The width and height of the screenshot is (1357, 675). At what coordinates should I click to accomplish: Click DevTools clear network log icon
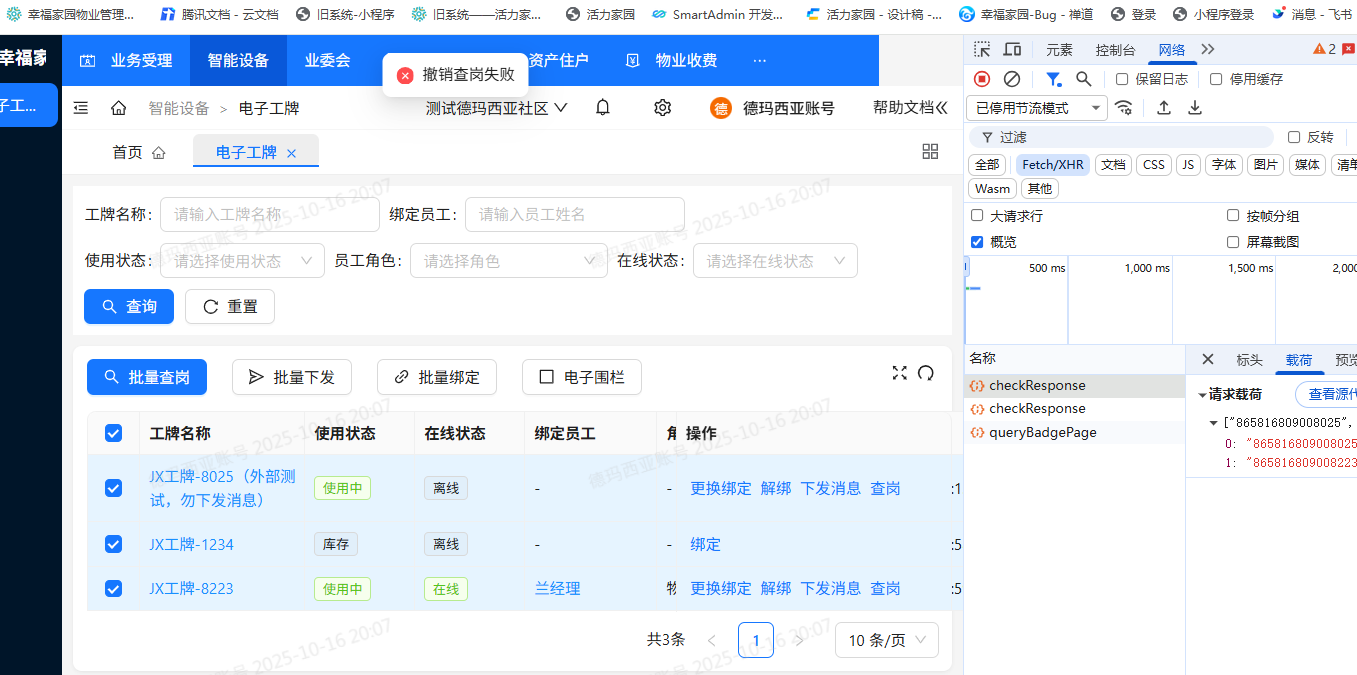click(1012, 79)
